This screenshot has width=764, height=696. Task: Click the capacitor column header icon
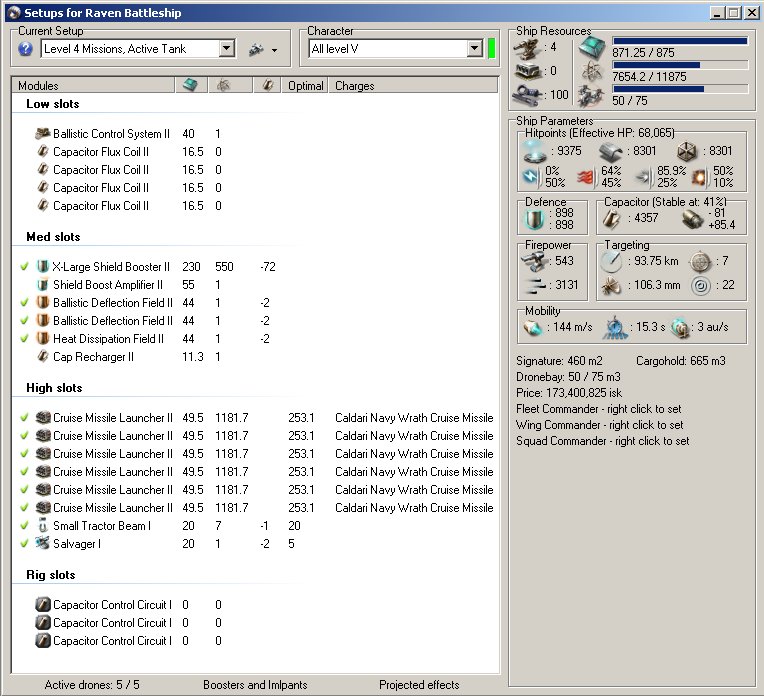pos(267,85)
